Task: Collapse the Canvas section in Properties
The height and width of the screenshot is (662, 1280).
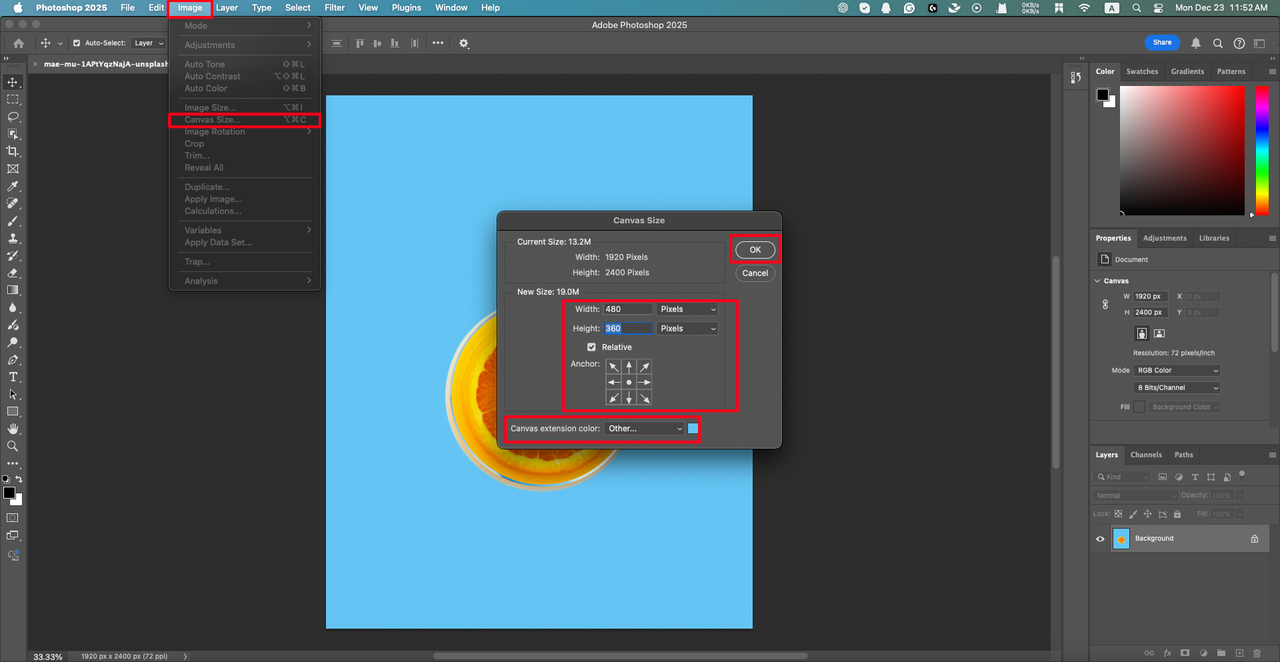Action: [x=1098, y=281]
